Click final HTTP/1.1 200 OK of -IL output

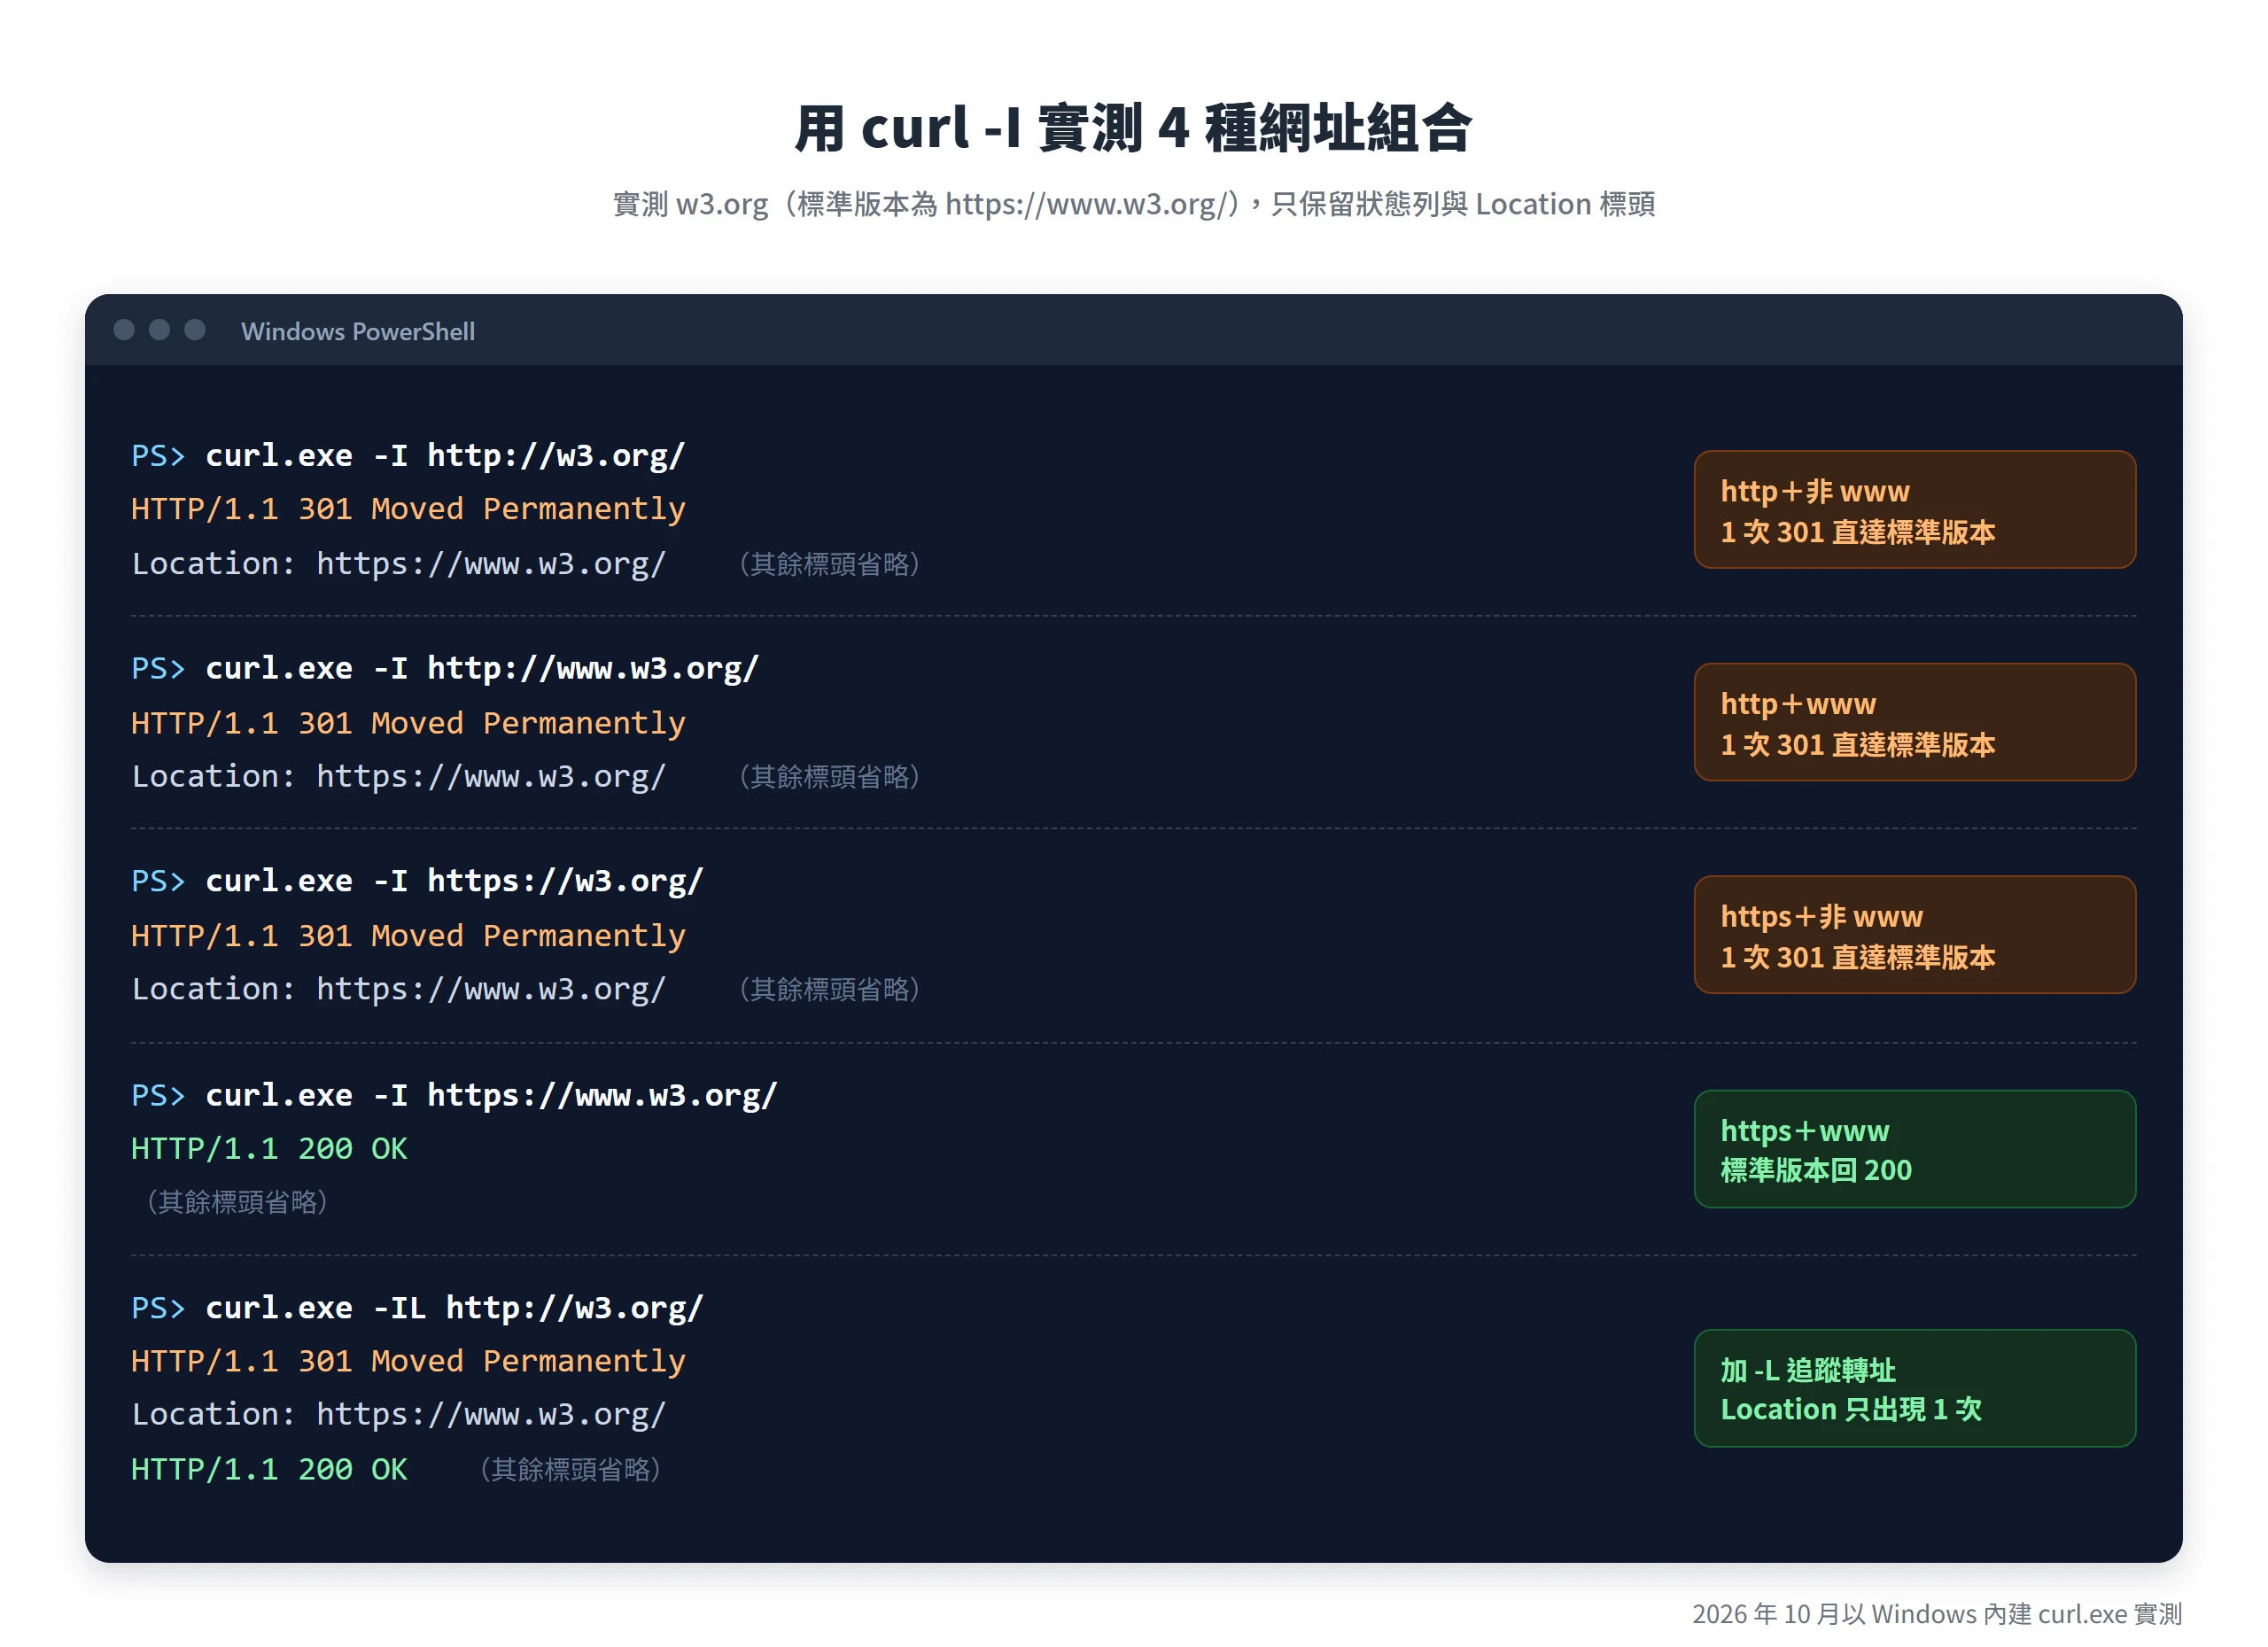(269, 1470)
